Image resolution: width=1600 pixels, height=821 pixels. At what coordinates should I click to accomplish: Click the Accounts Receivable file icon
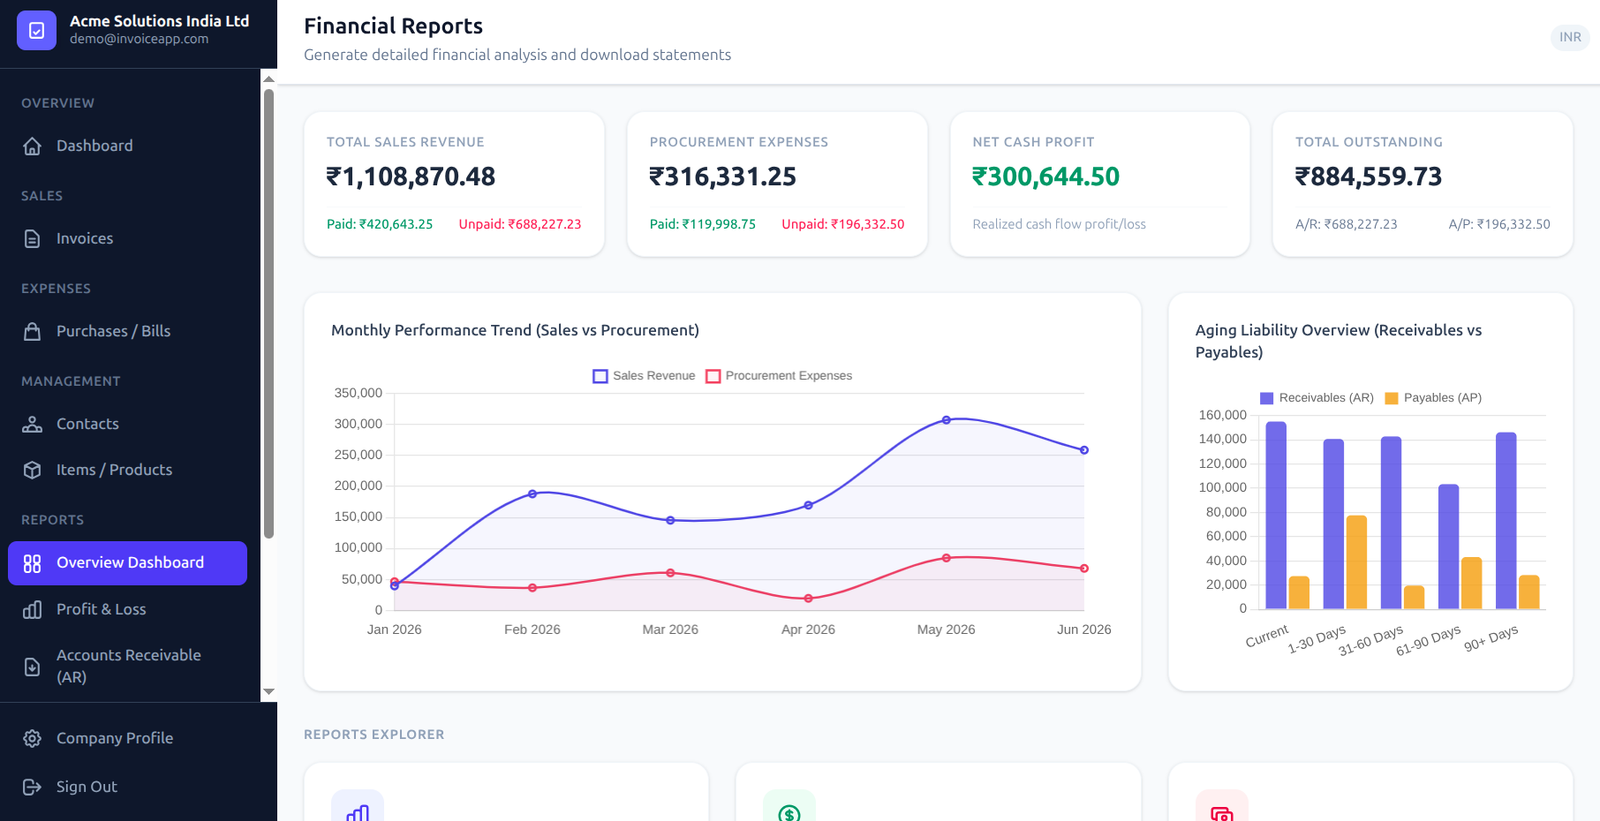[32, 667]
